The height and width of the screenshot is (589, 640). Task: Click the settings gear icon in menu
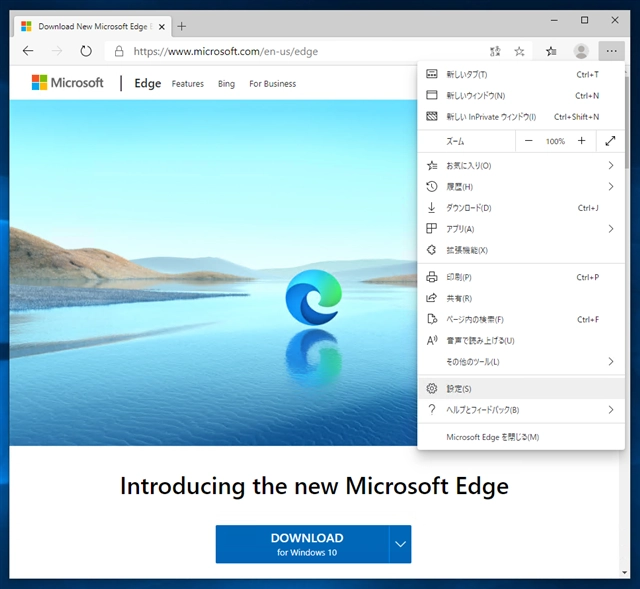[x=431, y=389]
